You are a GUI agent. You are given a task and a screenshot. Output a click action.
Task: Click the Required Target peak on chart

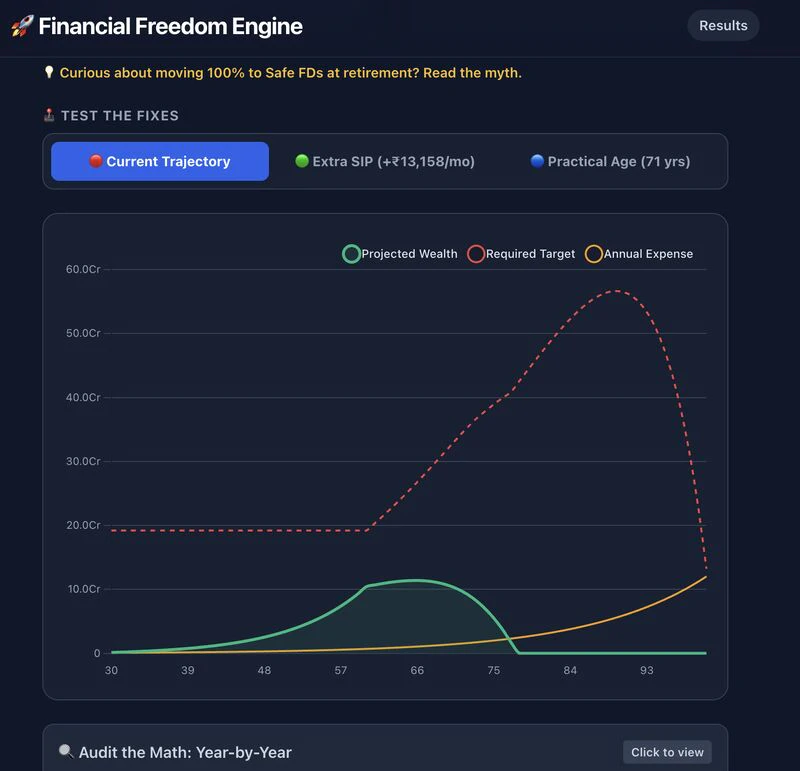click(616, 291)
